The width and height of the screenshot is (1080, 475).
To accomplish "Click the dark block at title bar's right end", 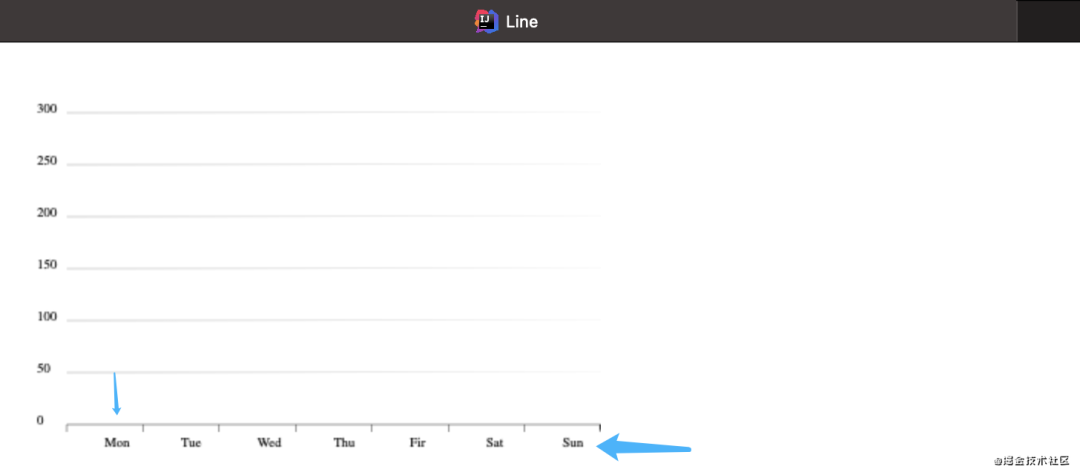I will (x=1048, y=21).
